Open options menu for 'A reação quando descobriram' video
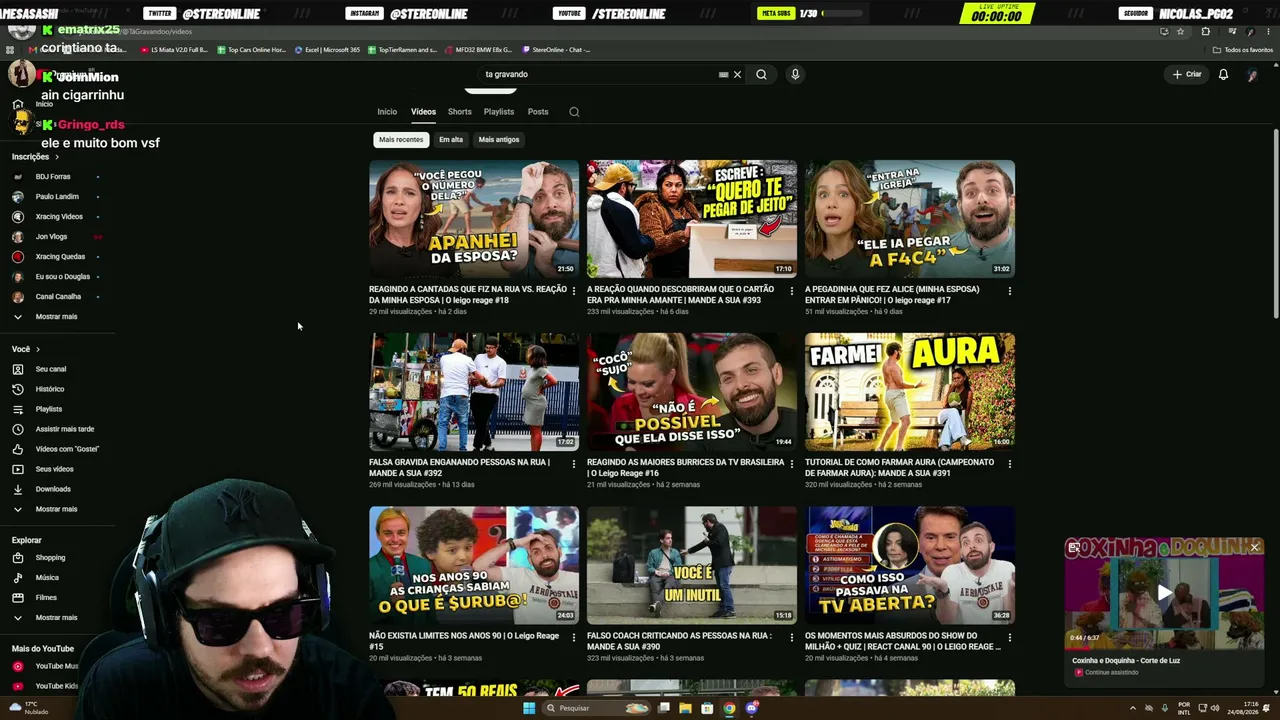The height and width of the screenshot is (720, 1280). point(791,291)
